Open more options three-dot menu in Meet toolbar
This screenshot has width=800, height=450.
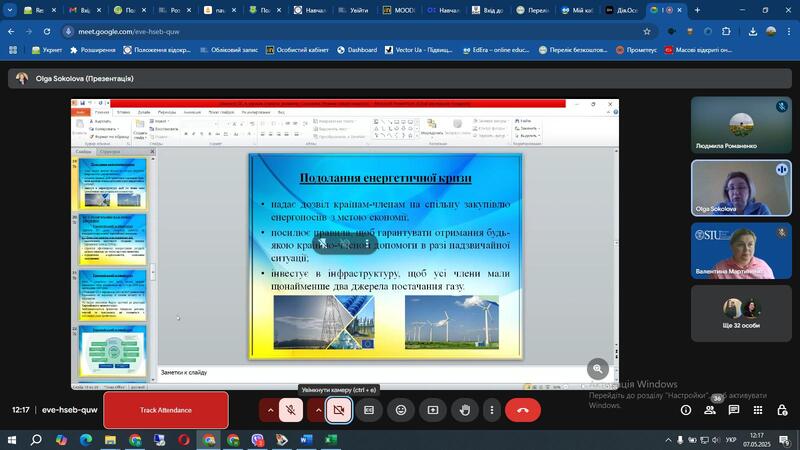click(492, 410)
